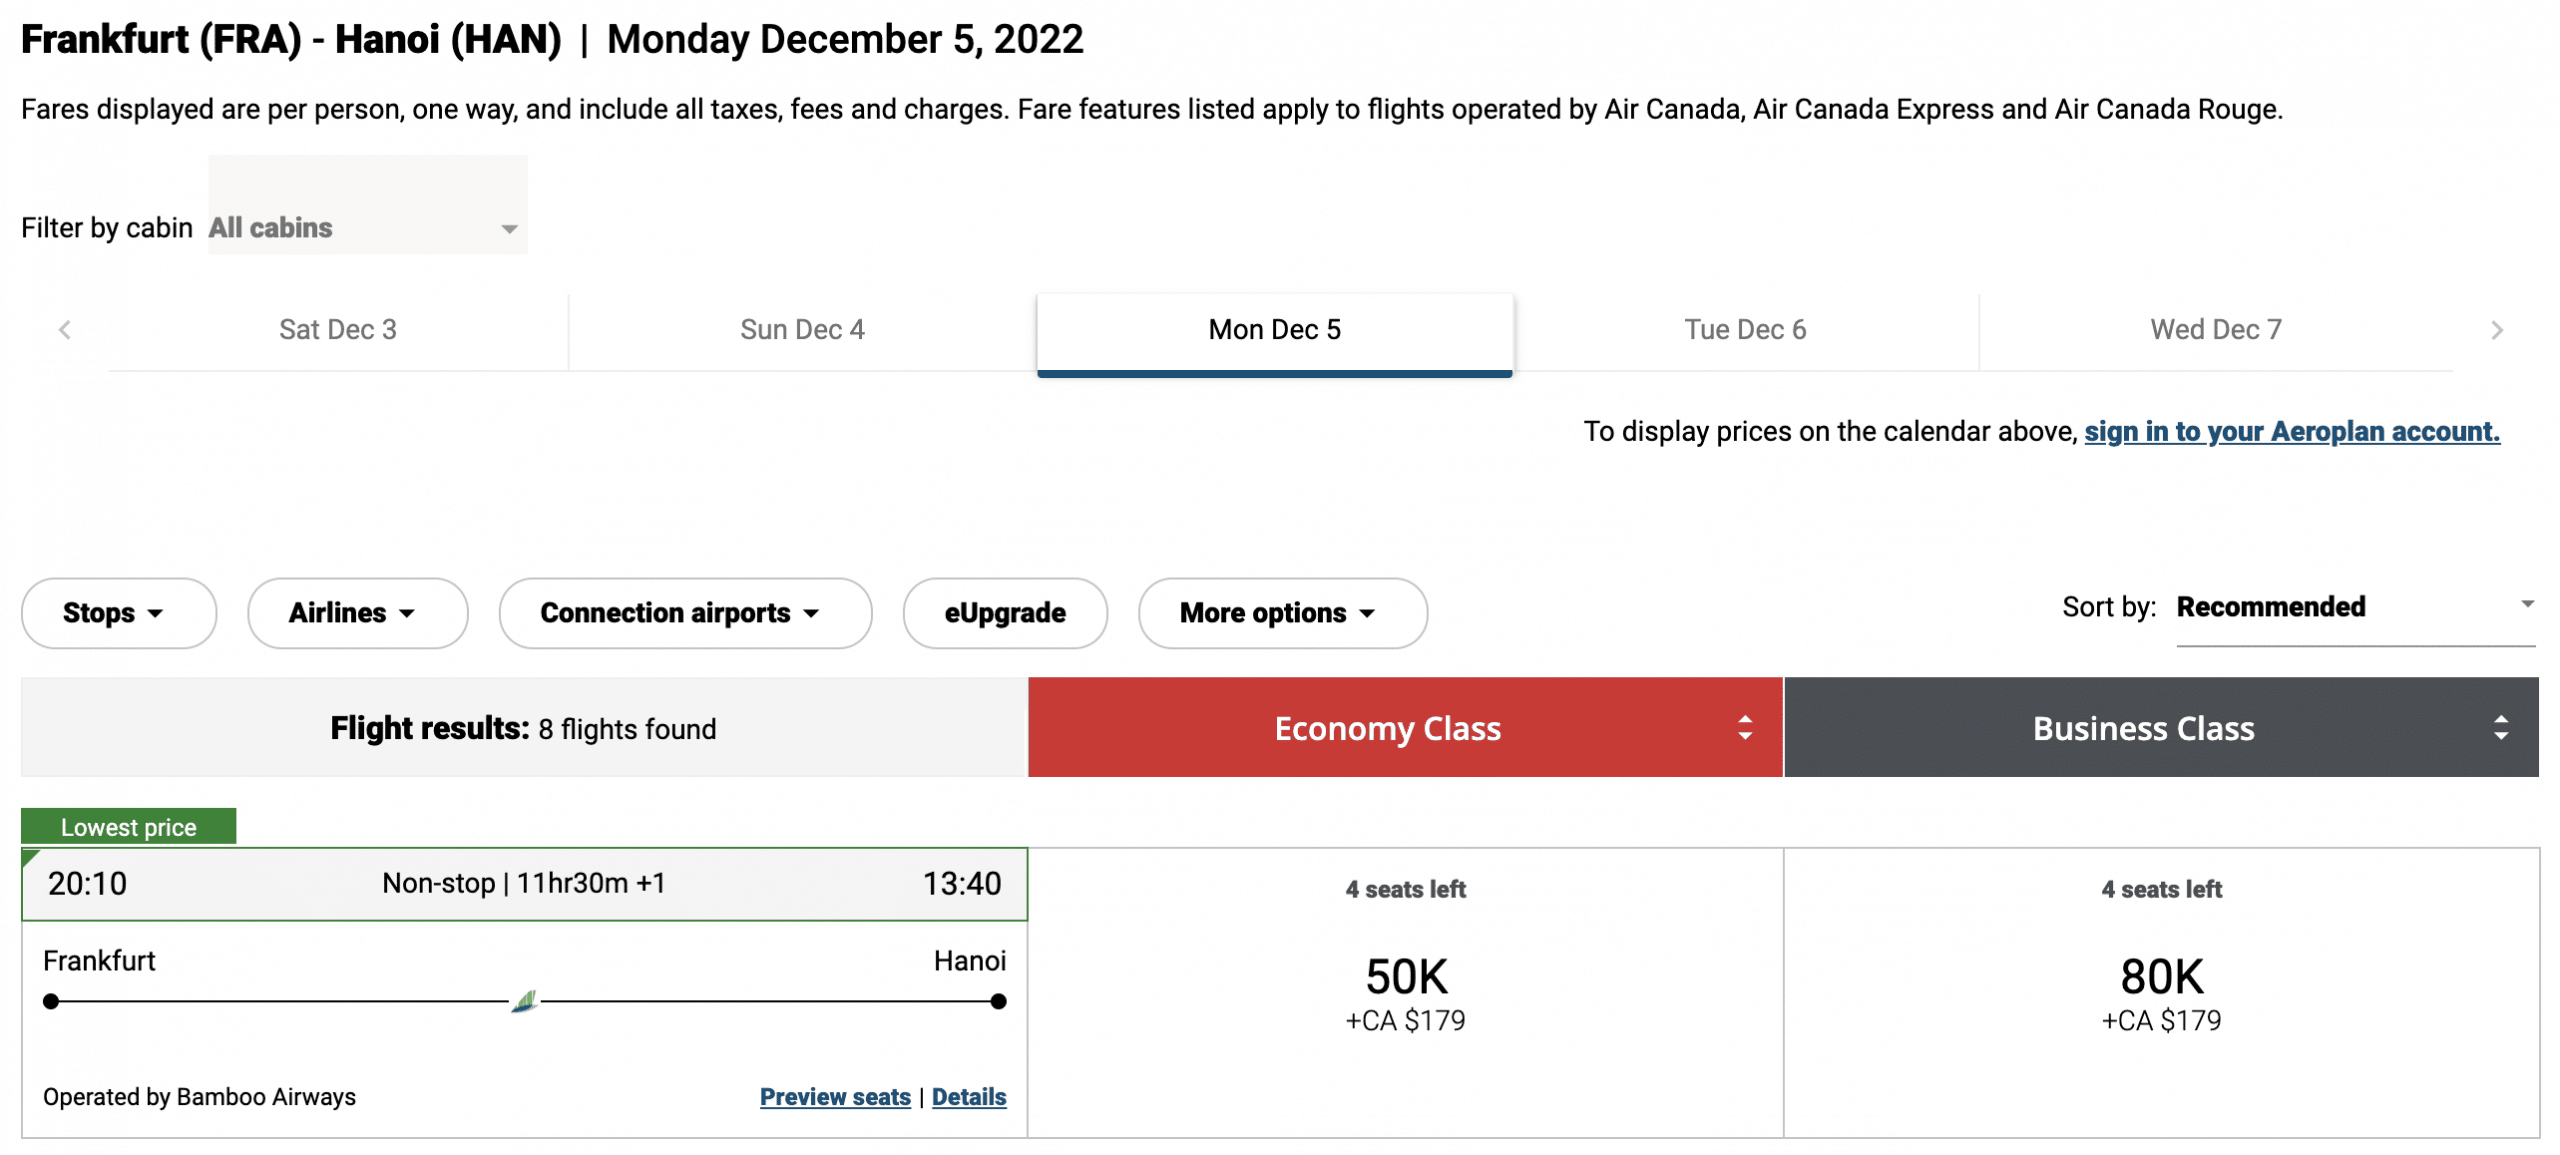The width and height of the screenshot is (2560, 1155).
Task: Change the Sort by Recommended selection
Action: (2354, 607)
